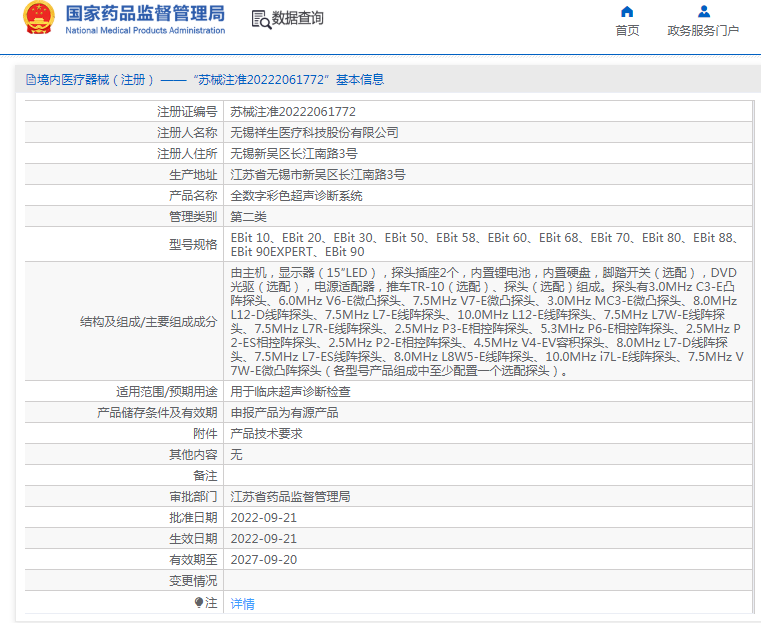The width and height of the screenshot is (761, 623).
Task: Open the 首页 menu item
Action: 627,30
